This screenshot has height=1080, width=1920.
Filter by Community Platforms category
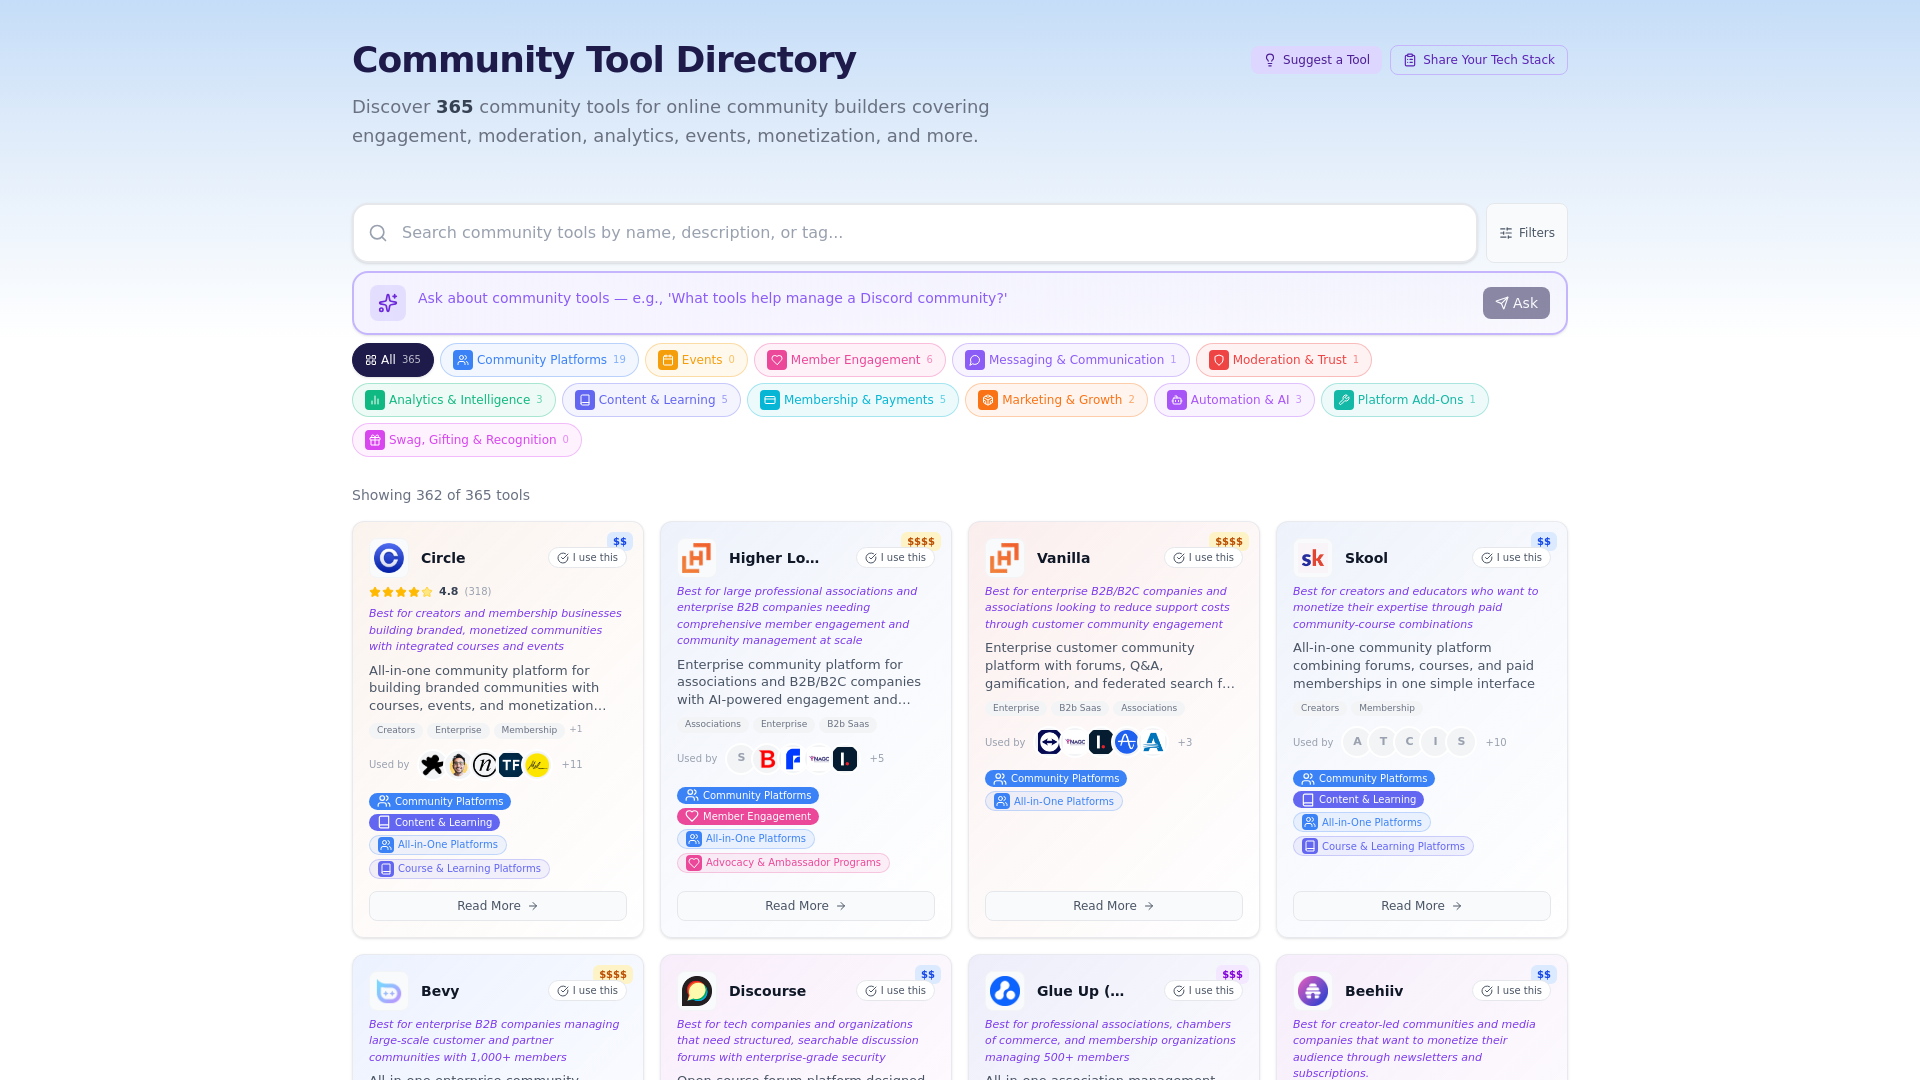click(539, 360)
